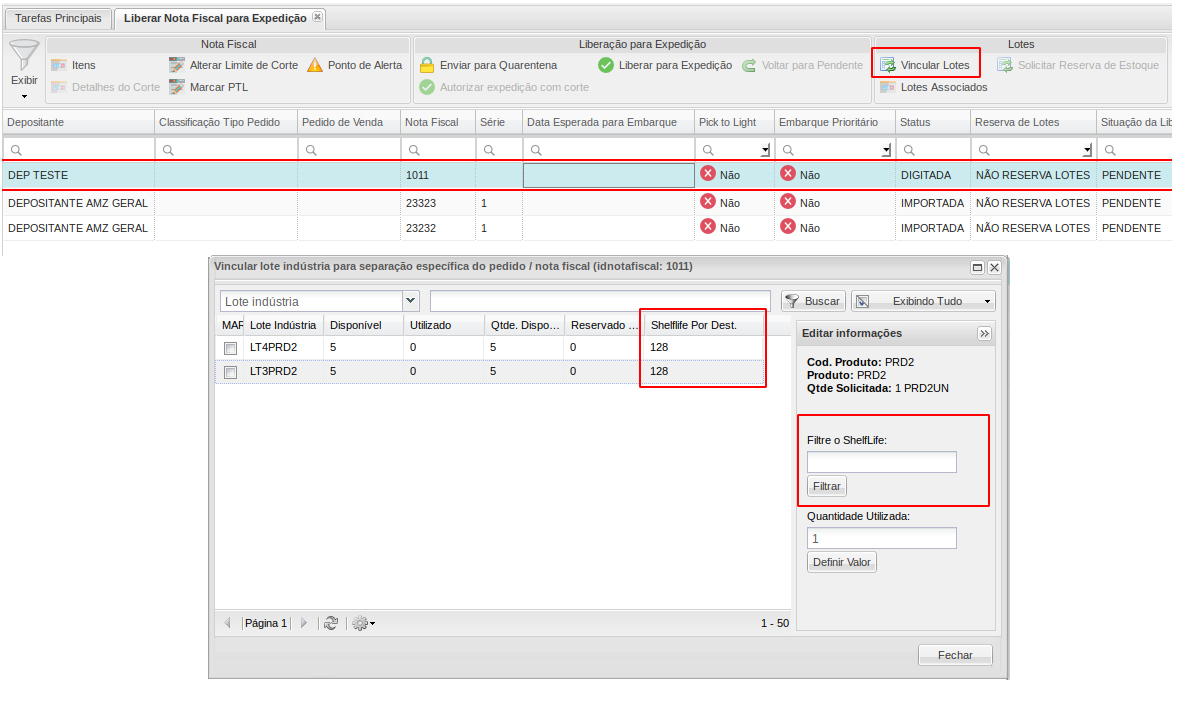The image size is (1188, 701).
Task: Check the LT3PRD2 lot checkbox
Action: (x=230, y=372)
